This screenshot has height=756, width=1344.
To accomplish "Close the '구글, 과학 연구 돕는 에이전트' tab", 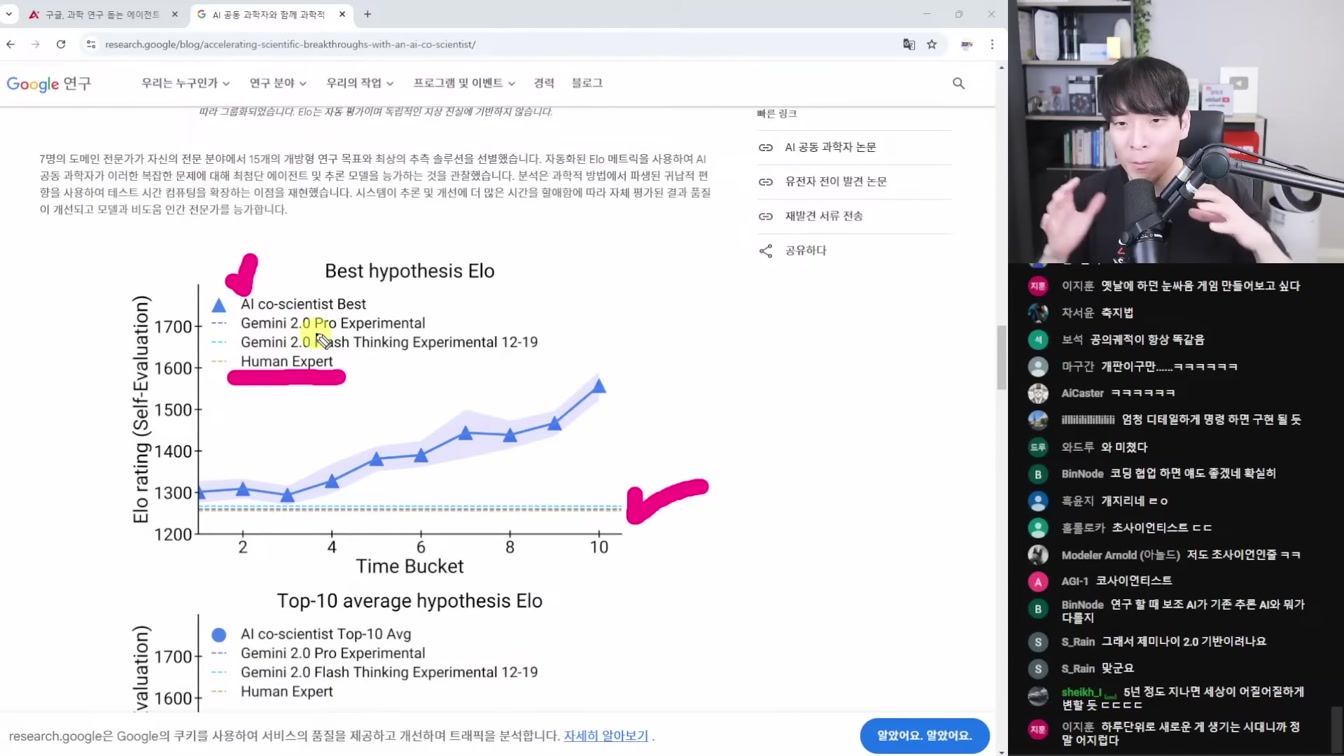I will (x=175, y=14).
